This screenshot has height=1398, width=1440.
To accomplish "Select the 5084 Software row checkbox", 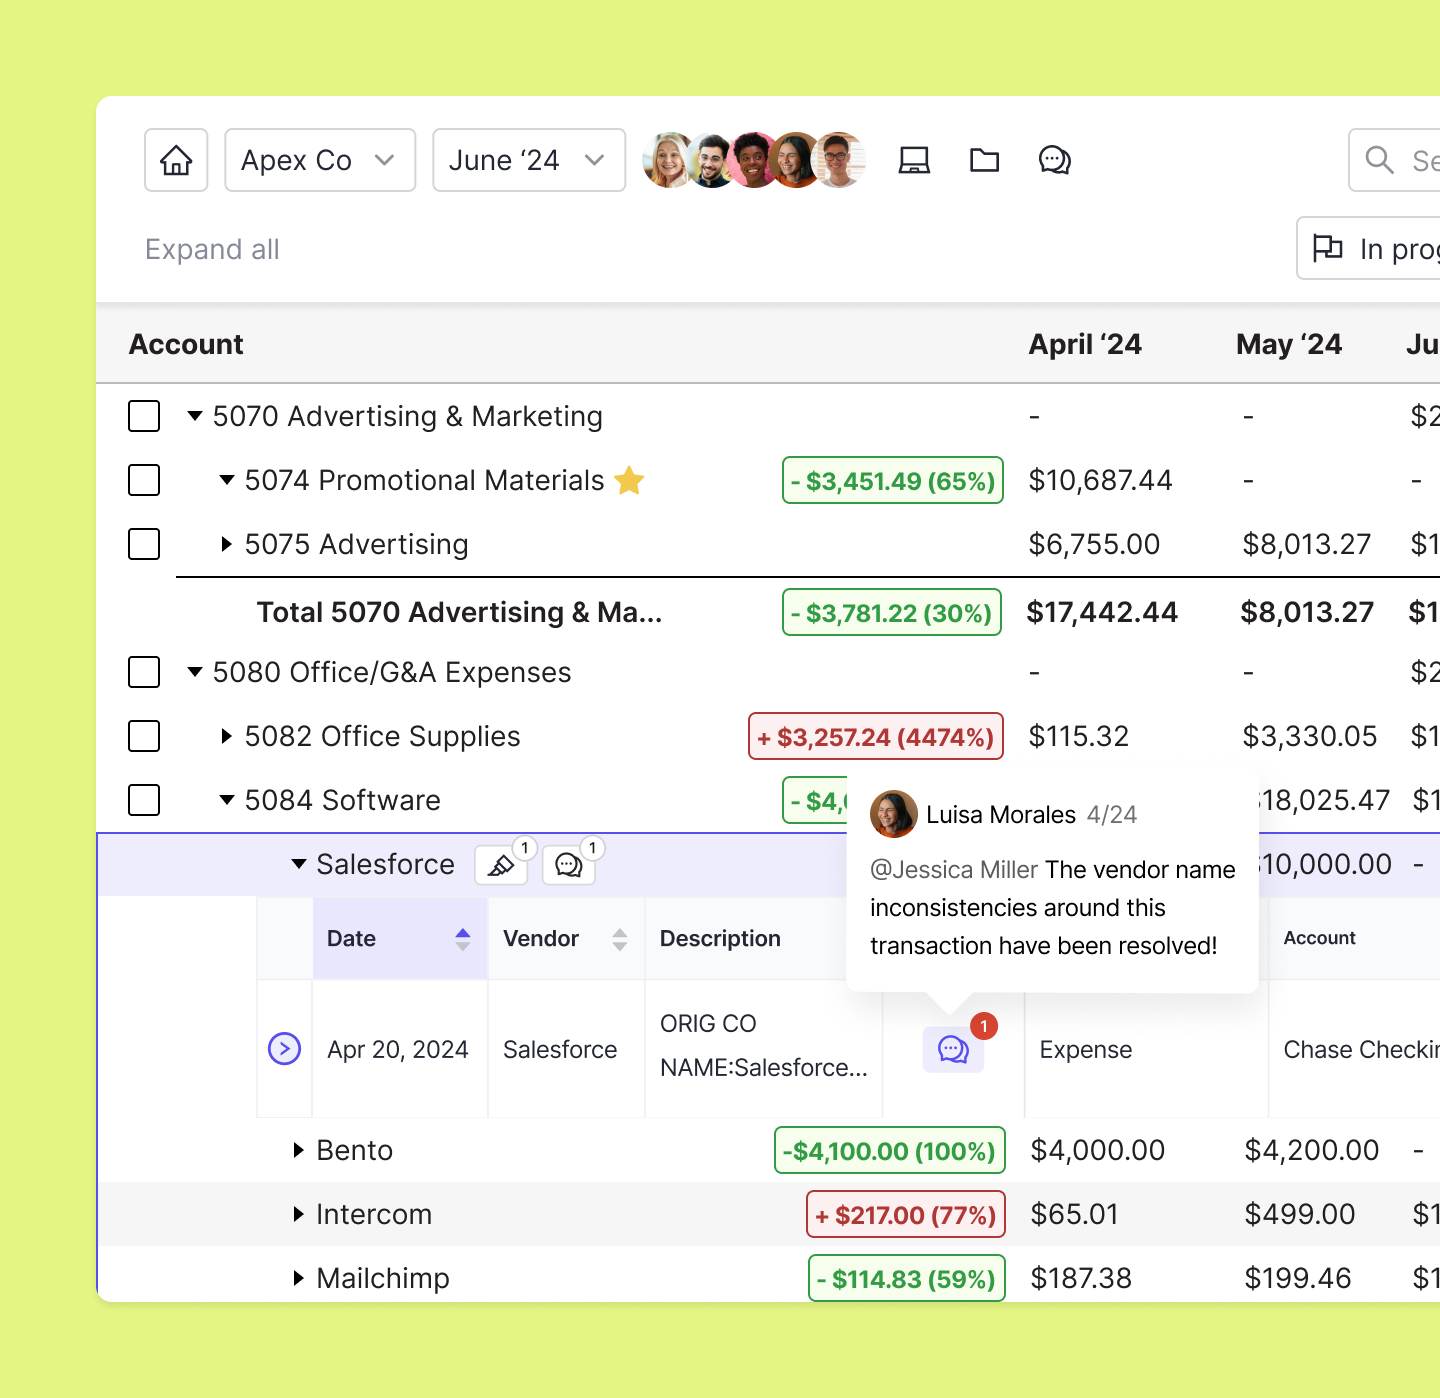I will [144, 800].
